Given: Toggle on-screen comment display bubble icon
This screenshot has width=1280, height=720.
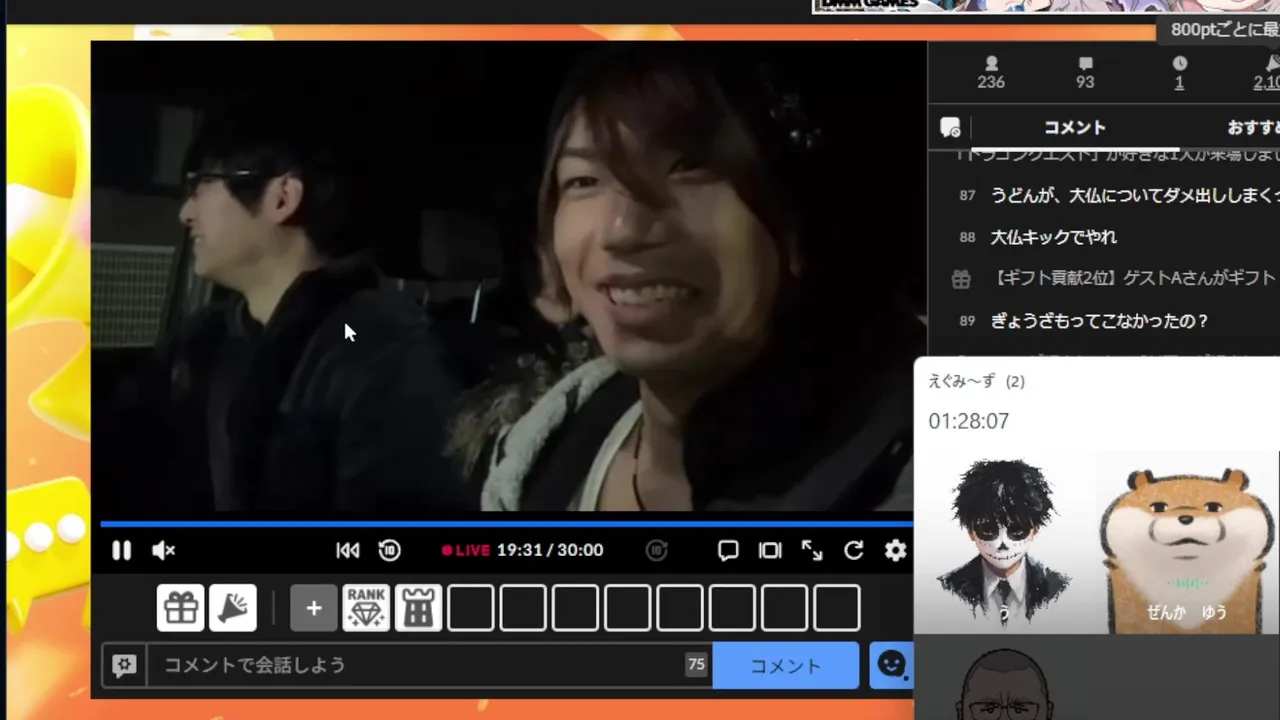Looking at the screenshot, I should point(728,550).
